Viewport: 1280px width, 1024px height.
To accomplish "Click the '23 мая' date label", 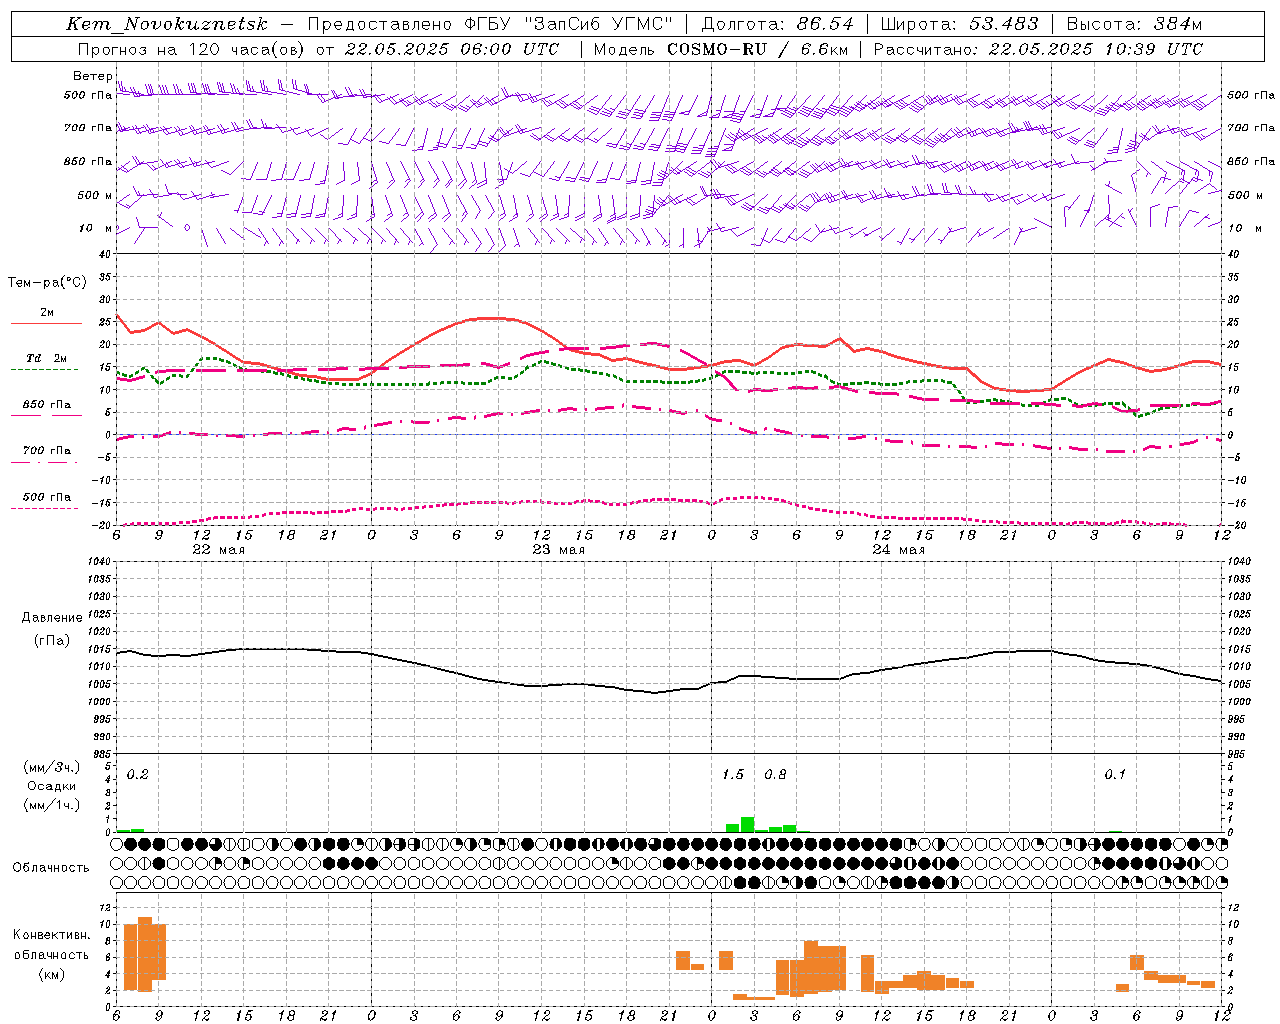I will coord(558,550).
